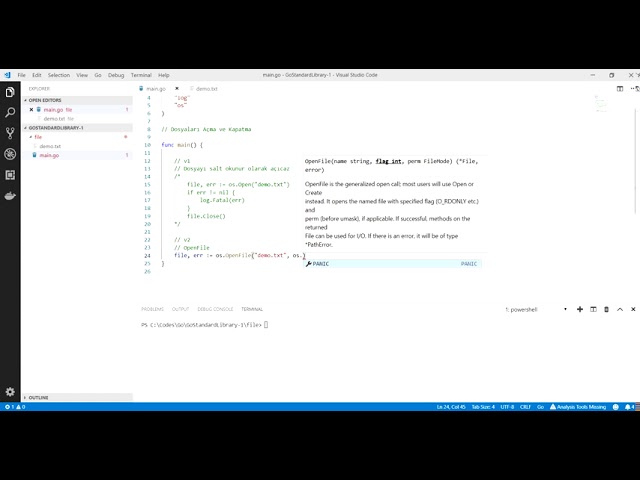
Task: Change Tab Size: 4 indentation setting
Action: tap(483, 407)
